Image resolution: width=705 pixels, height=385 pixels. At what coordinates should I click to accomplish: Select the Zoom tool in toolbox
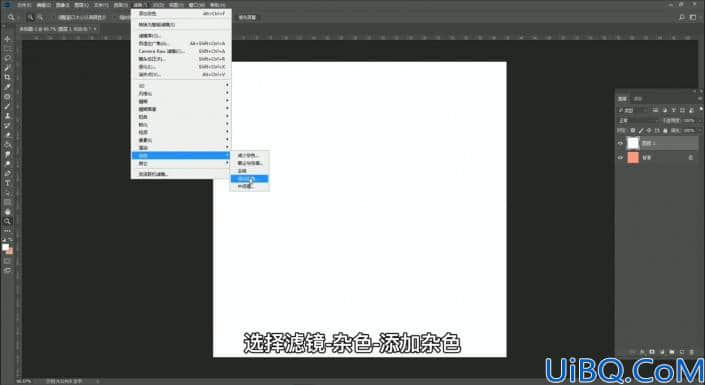[7, 221]
